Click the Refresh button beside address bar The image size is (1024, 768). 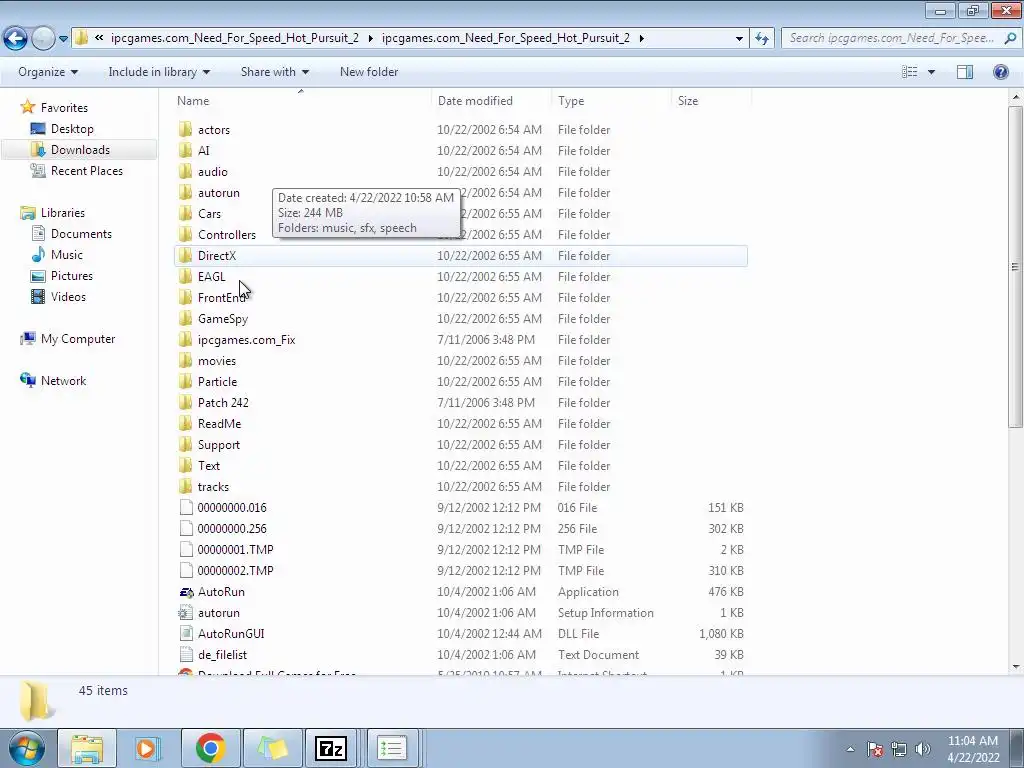pyautogui.click(x=761, y=39)
